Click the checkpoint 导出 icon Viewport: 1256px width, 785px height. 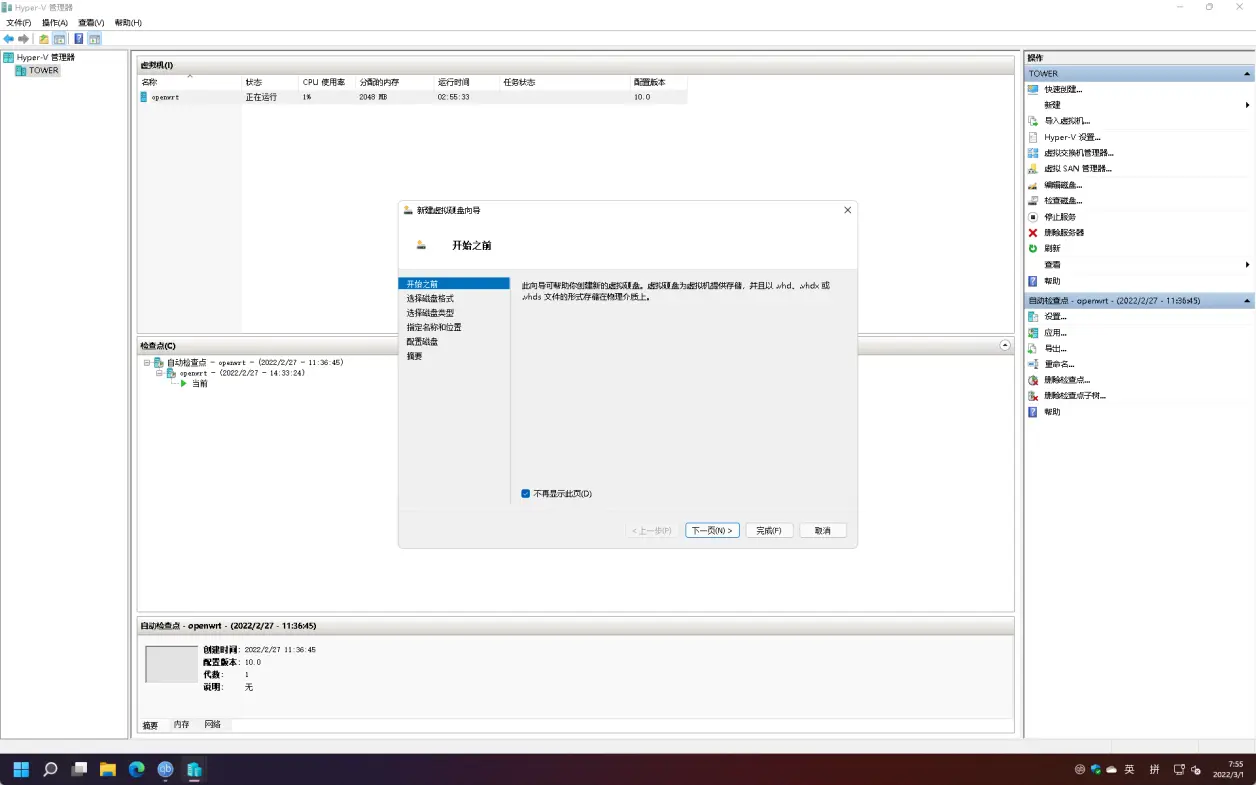(1033, 349)
